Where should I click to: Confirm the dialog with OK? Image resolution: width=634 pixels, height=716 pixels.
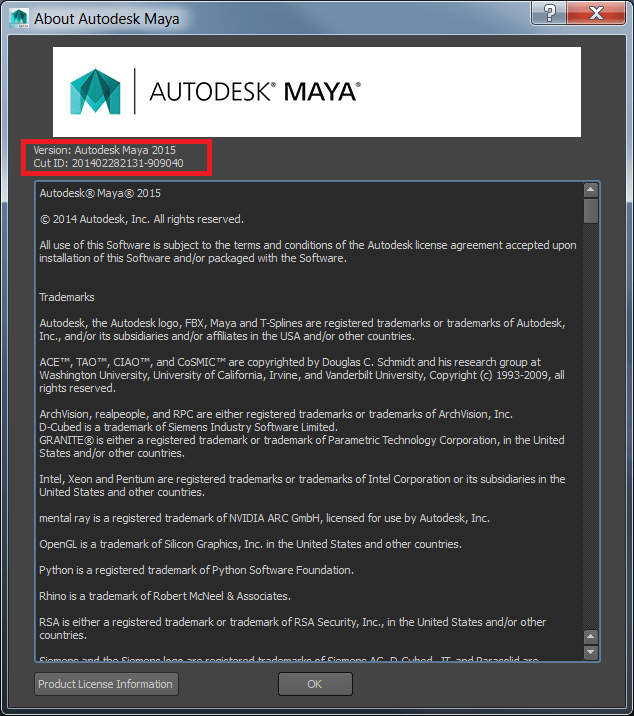click(315, 684)
